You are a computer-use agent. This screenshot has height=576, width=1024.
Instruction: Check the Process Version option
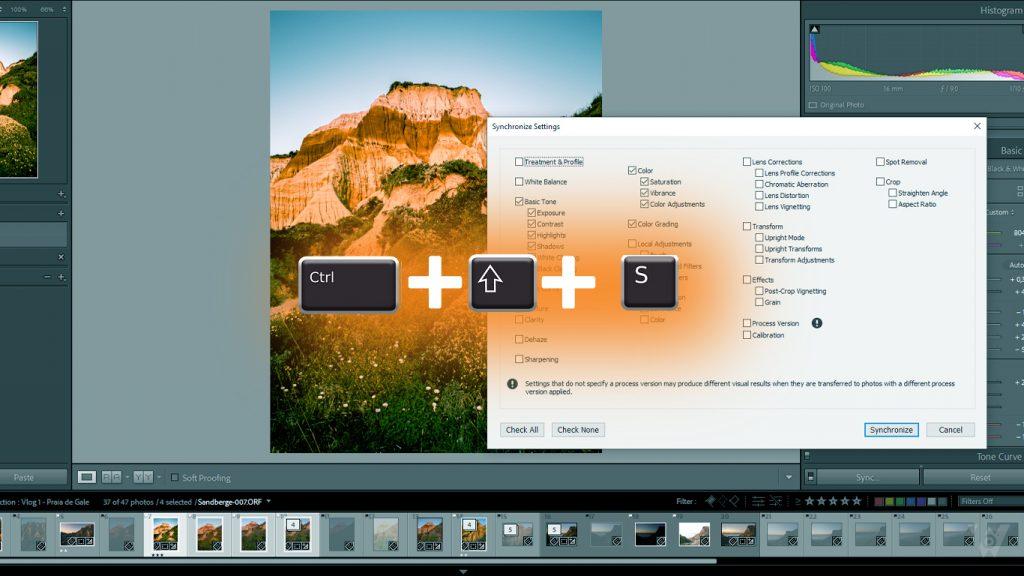pos(746,323)
